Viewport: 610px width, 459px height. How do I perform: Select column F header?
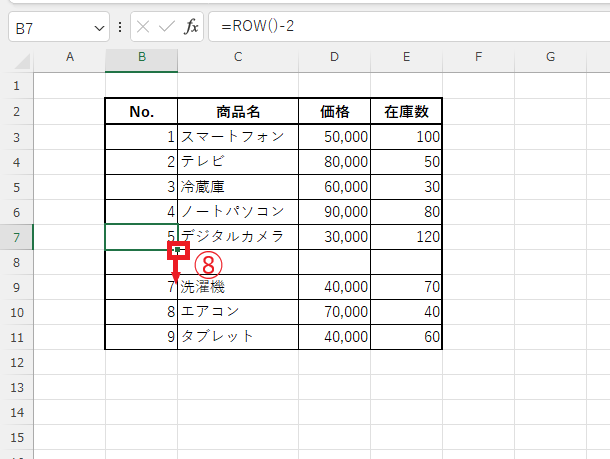click(x=479, y=57)
